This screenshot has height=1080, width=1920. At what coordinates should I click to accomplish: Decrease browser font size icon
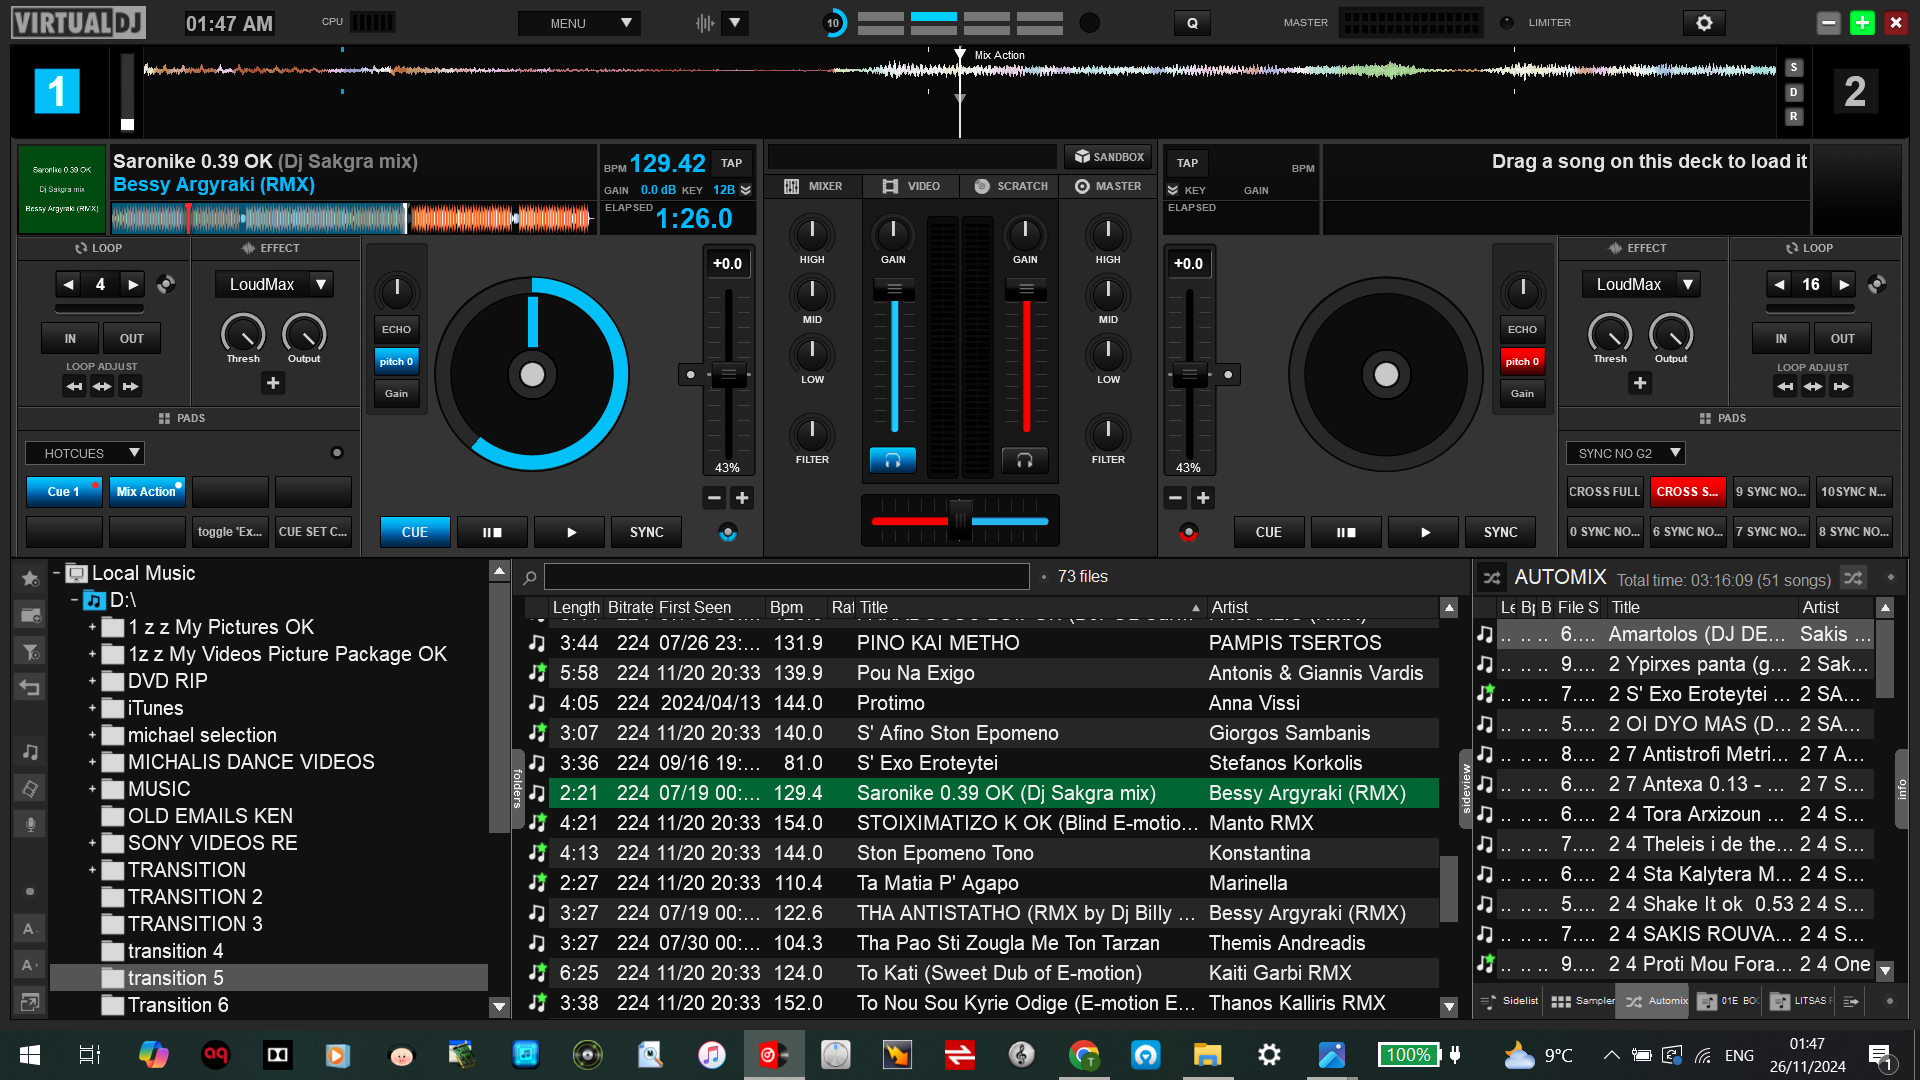30,928
